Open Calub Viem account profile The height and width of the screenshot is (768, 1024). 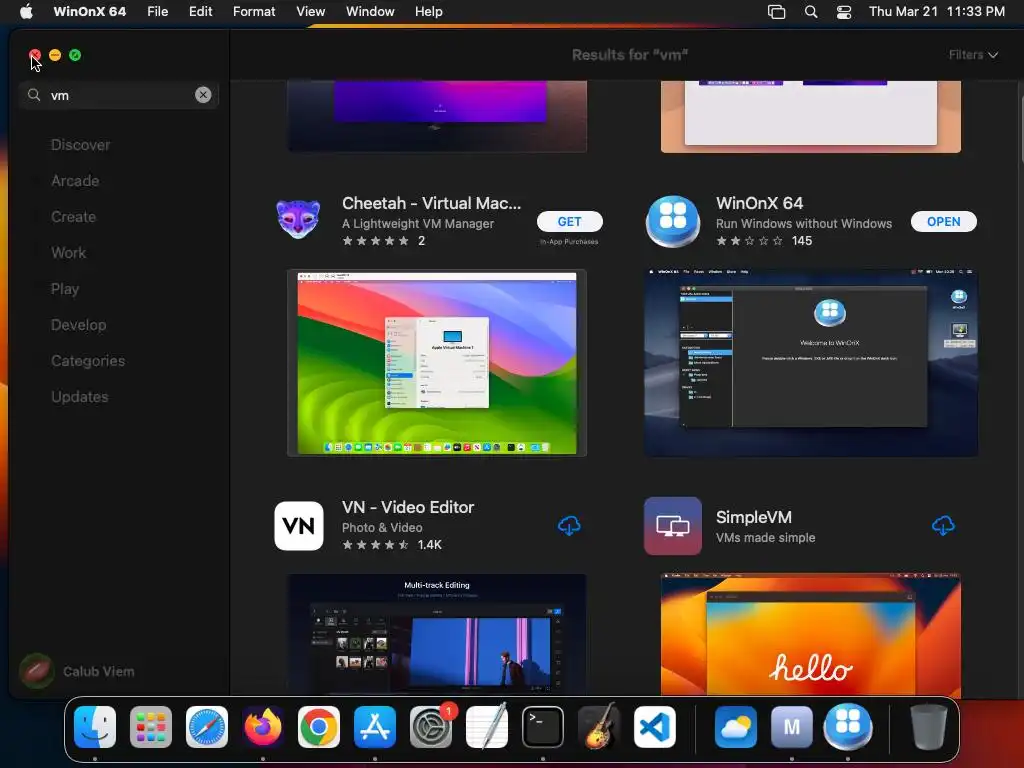[x=77, y=671]
